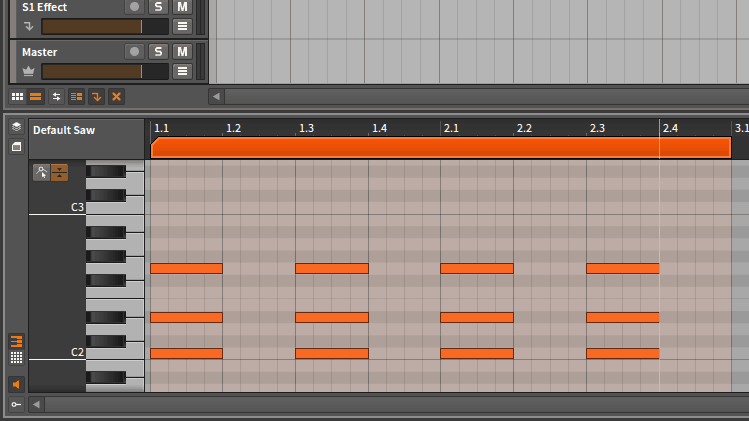Click piano roll scroll left arrow

point(36,405)
